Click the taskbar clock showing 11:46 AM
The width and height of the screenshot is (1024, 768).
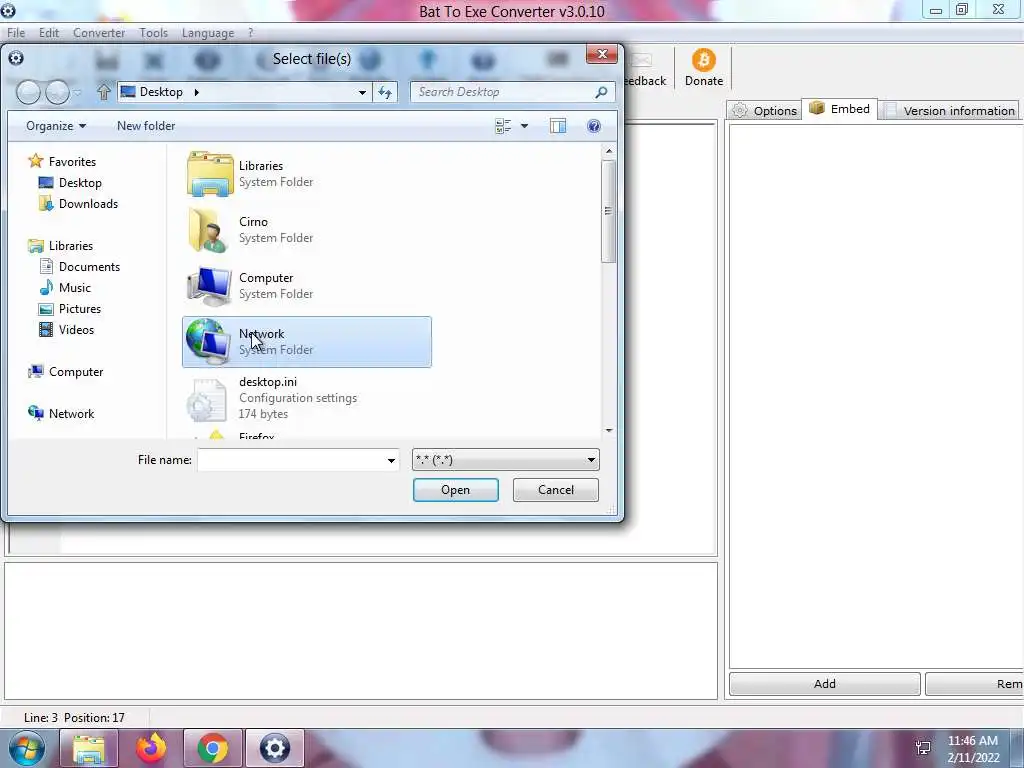click(972, 748)
